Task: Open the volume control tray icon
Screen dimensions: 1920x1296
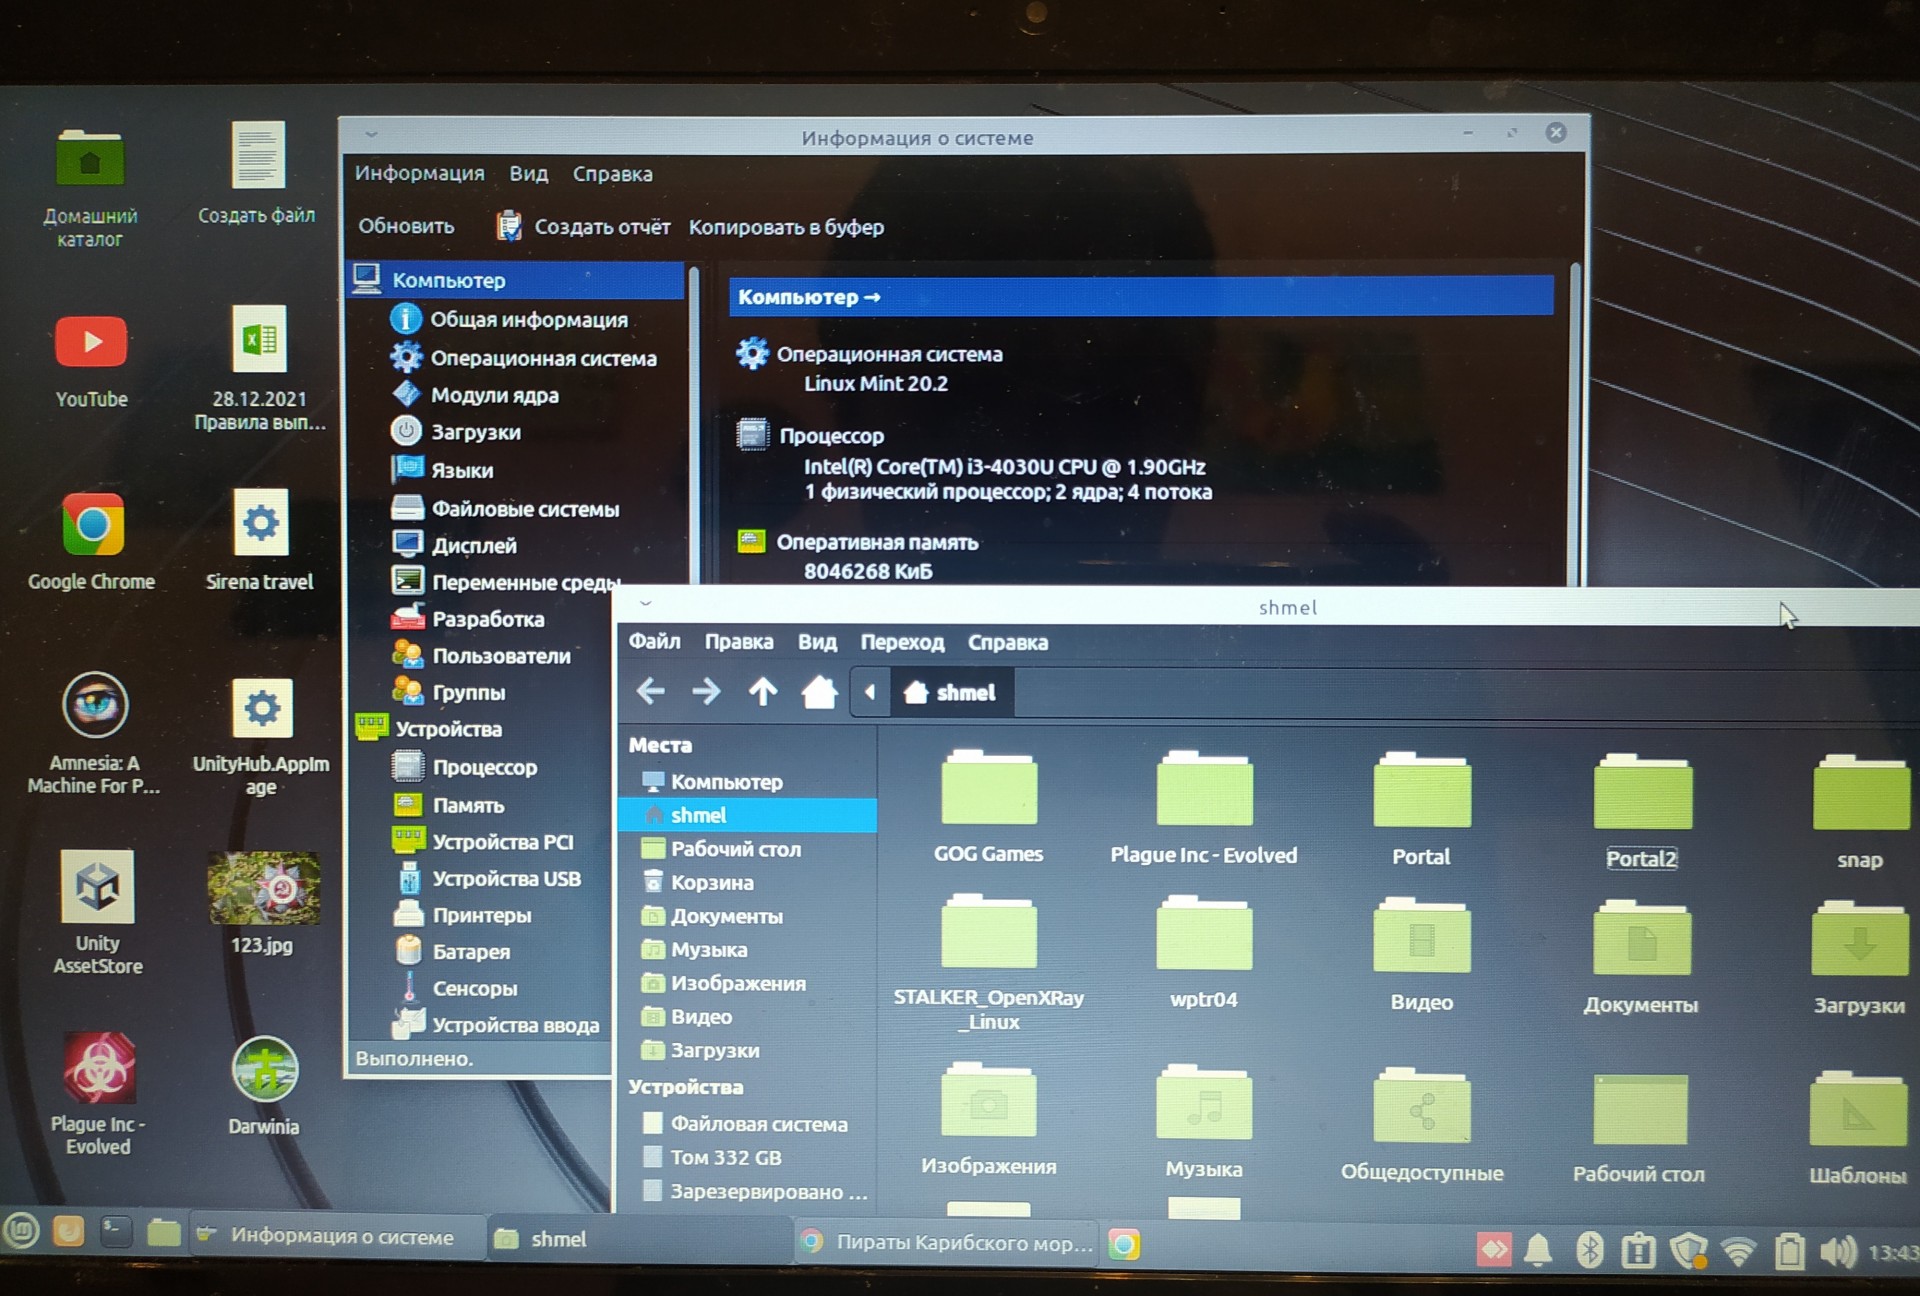Action: pyautogui.click(x=1838, y=1252)
